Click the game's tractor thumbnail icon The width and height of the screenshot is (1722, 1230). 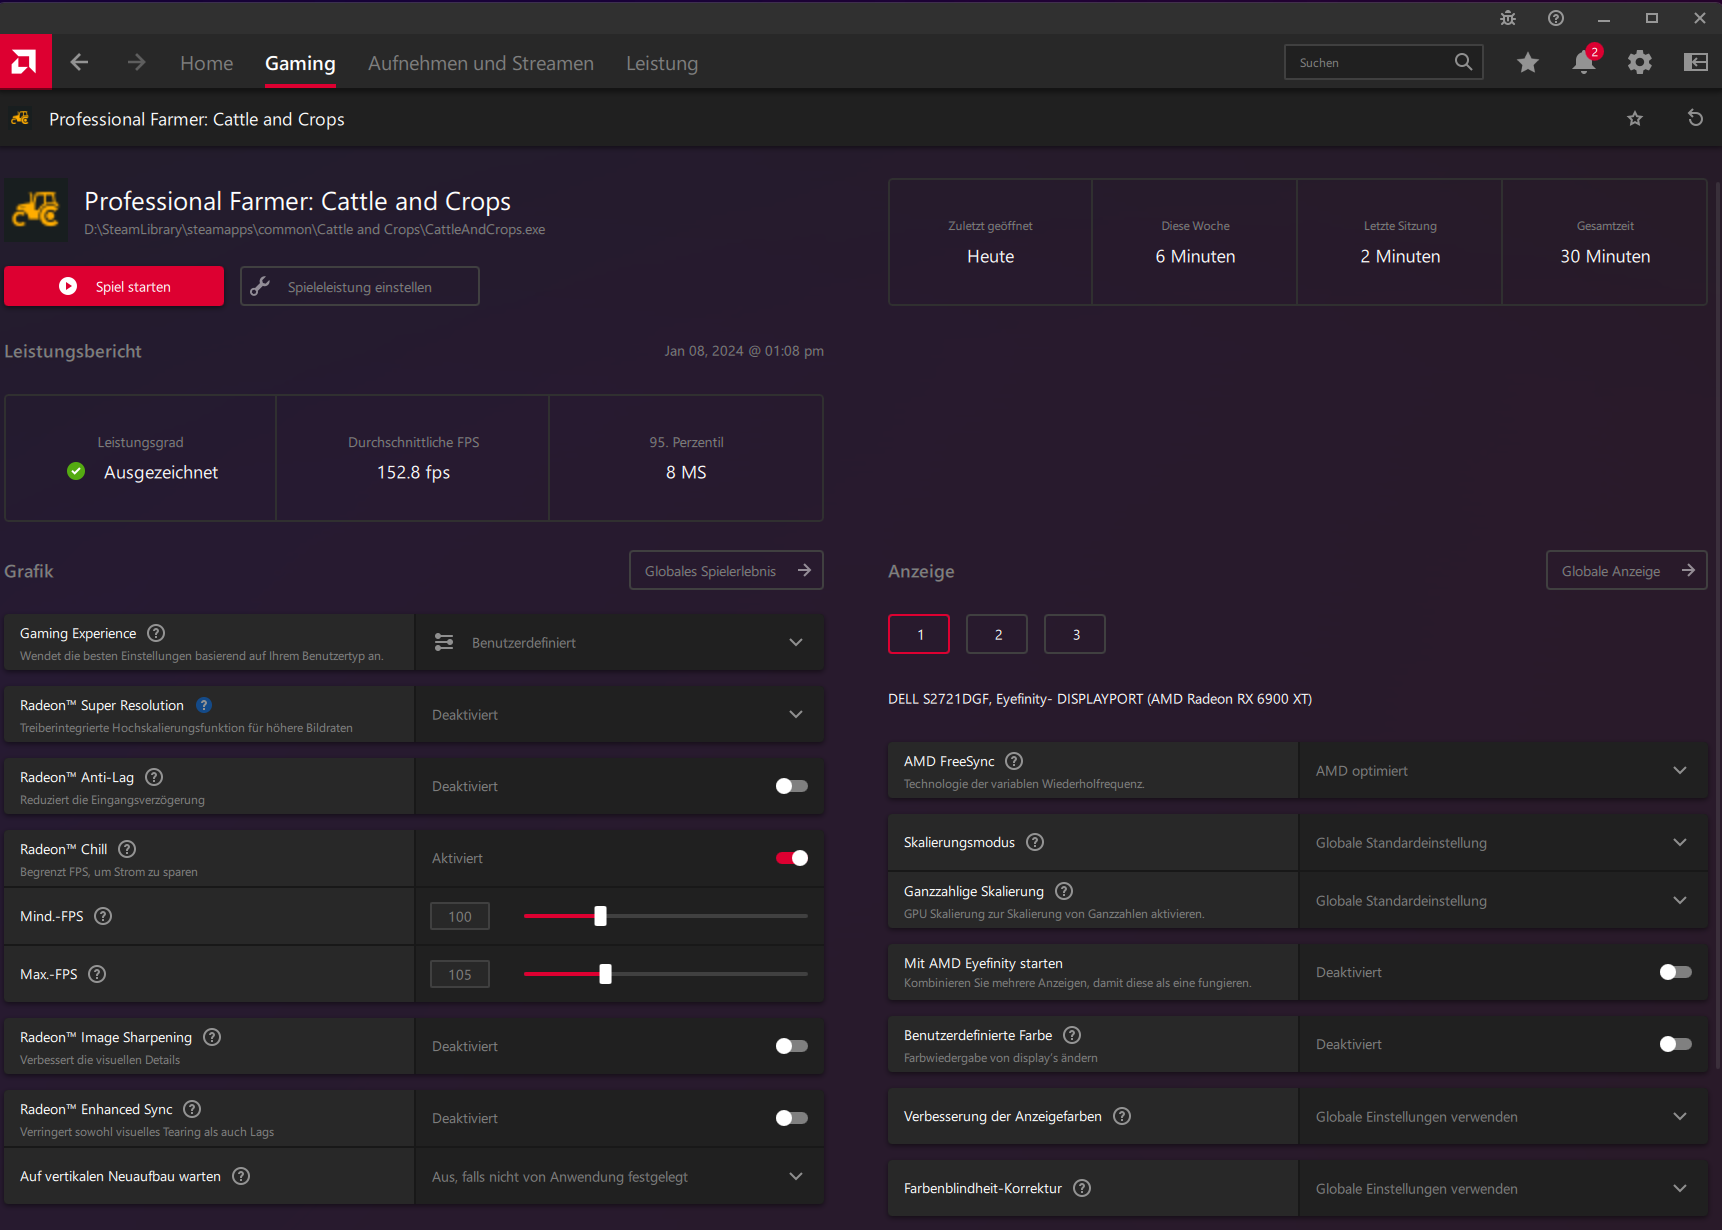[36, 210]
